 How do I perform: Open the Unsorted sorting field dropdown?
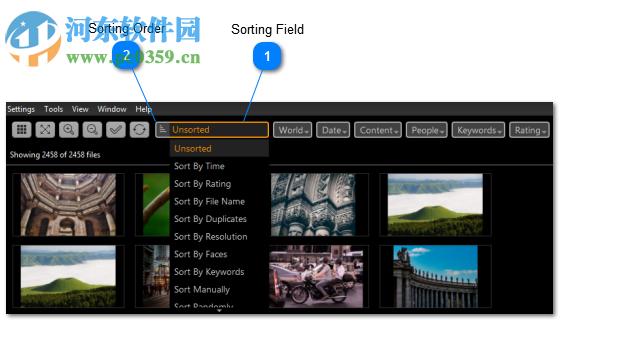click(x=219, y=130)
